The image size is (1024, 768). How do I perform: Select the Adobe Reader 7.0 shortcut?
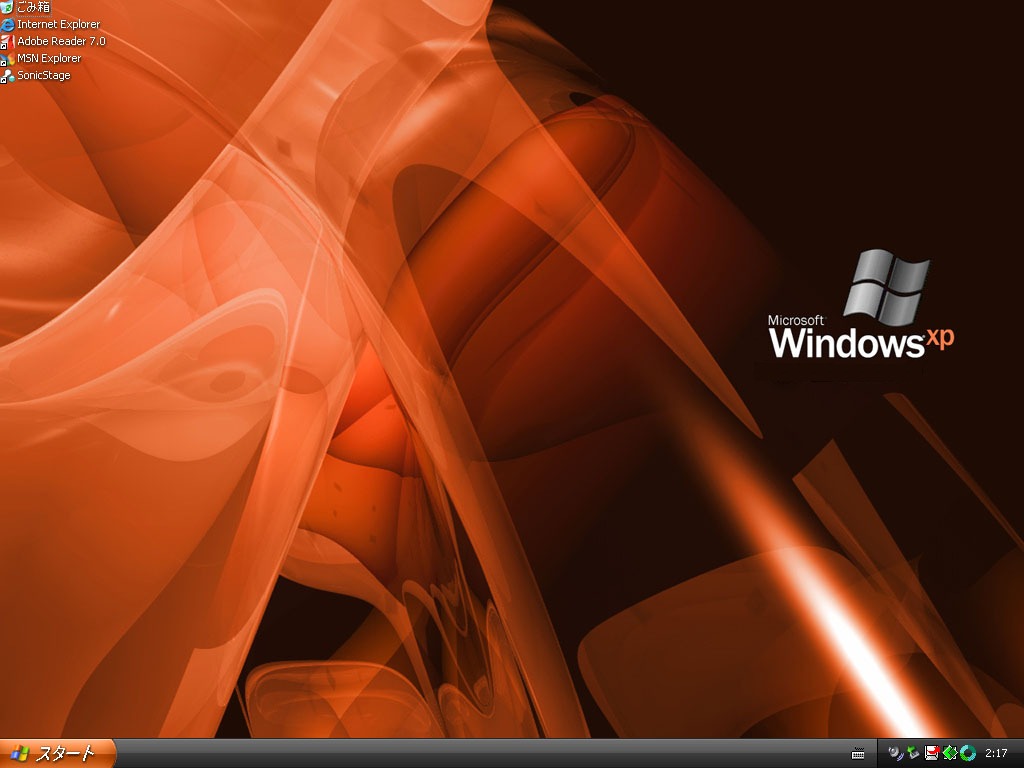pos(53,41)
